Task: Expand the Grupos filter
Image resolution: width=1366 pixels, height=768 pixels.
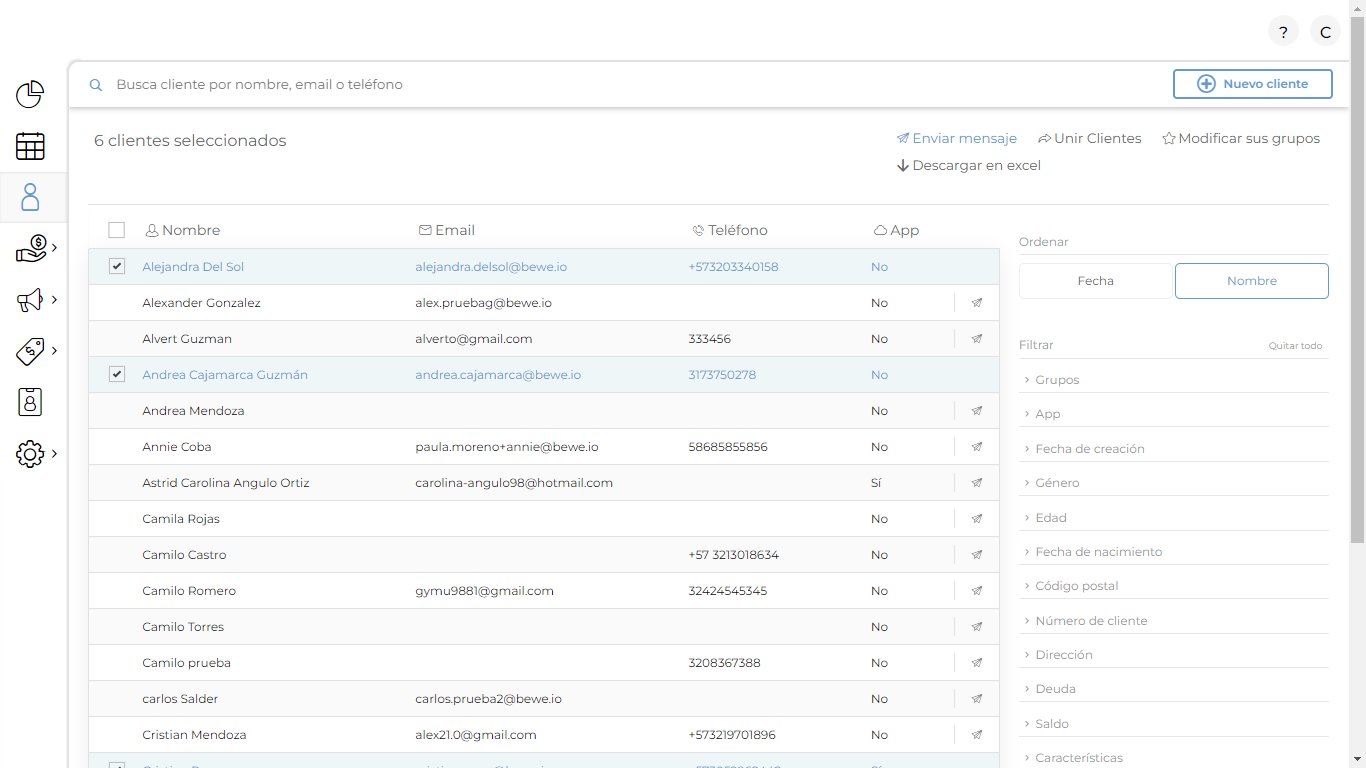Action: (1173, 380)
